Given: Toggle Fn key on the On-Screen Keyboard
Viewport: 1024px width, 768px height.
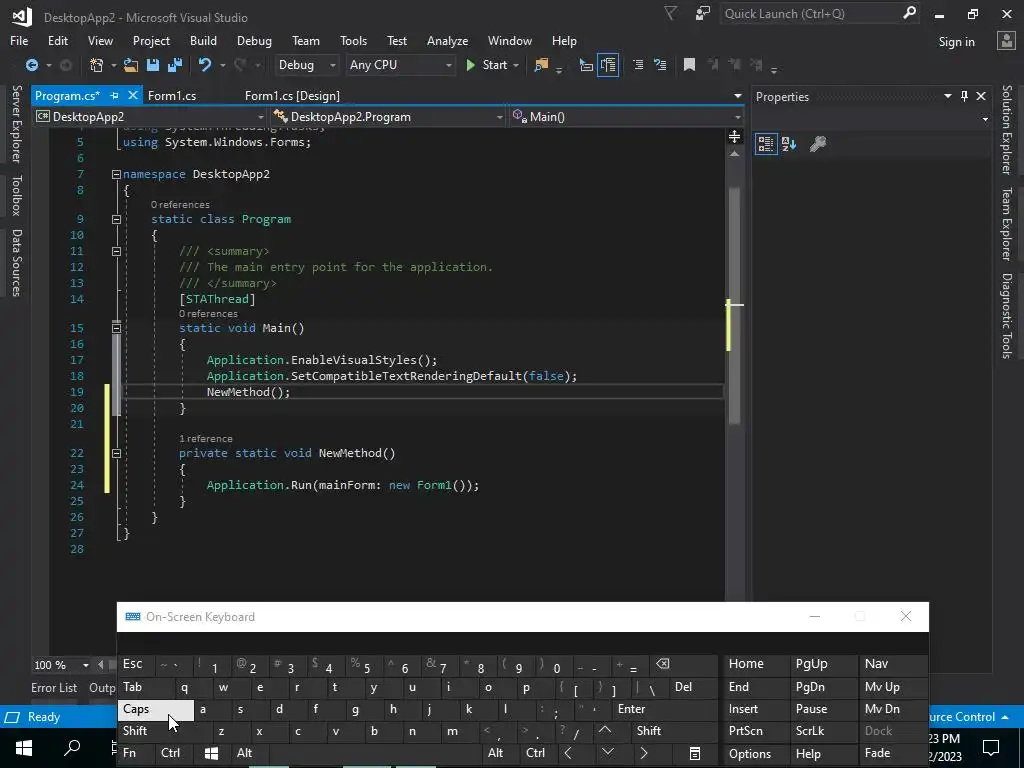Looking at the screenshot, I should coord(135,754).
